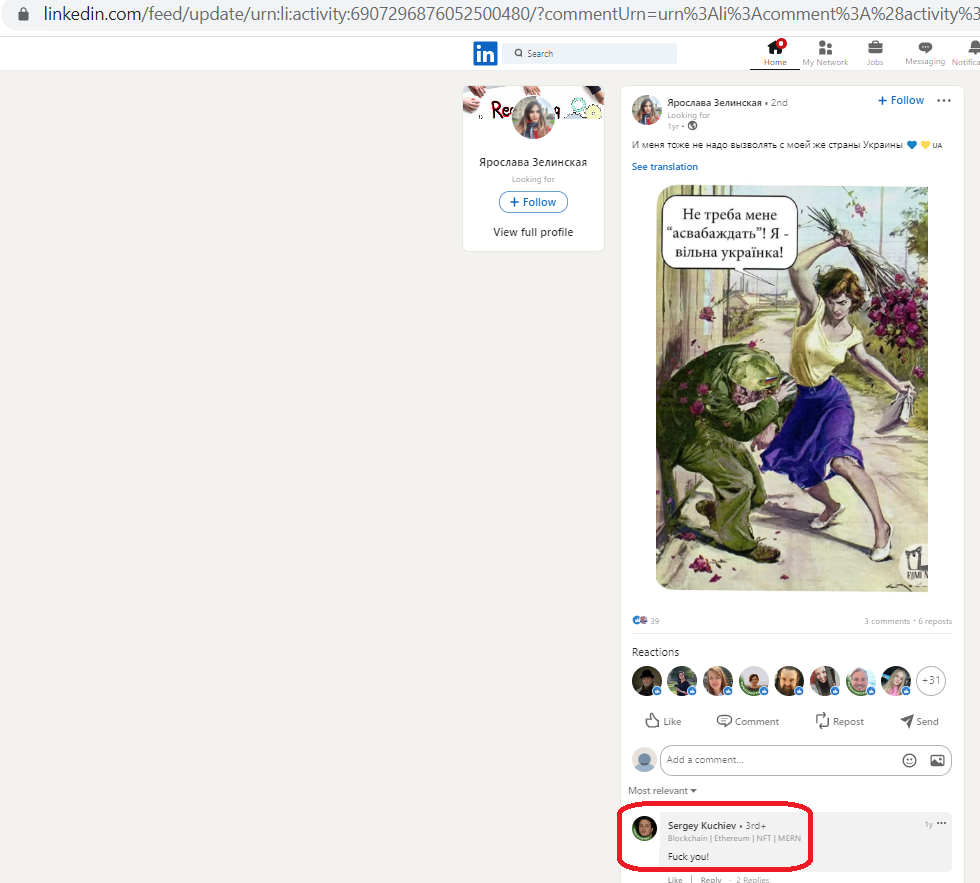Open the post's three-dot options menu
Screen dimensions: 980x883
click(x=944, y=101)
